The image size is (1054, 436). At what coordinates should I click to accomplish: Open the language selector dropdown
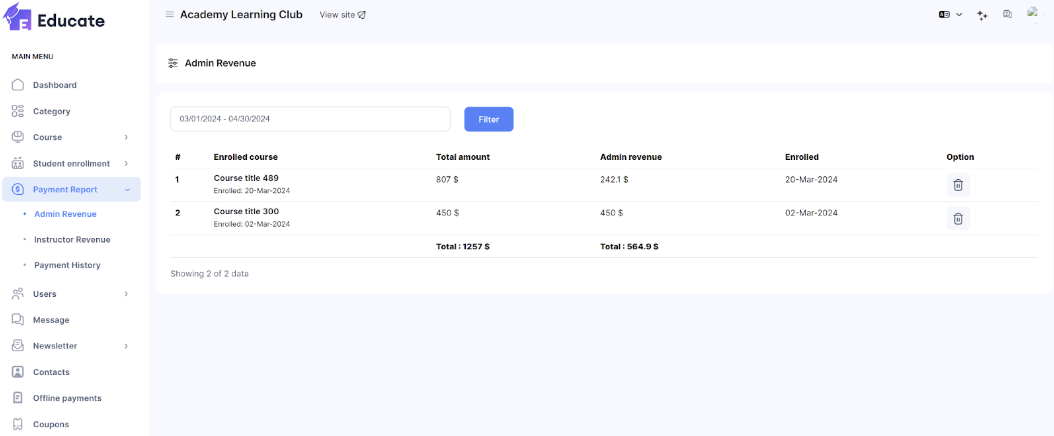coord(950,15)
